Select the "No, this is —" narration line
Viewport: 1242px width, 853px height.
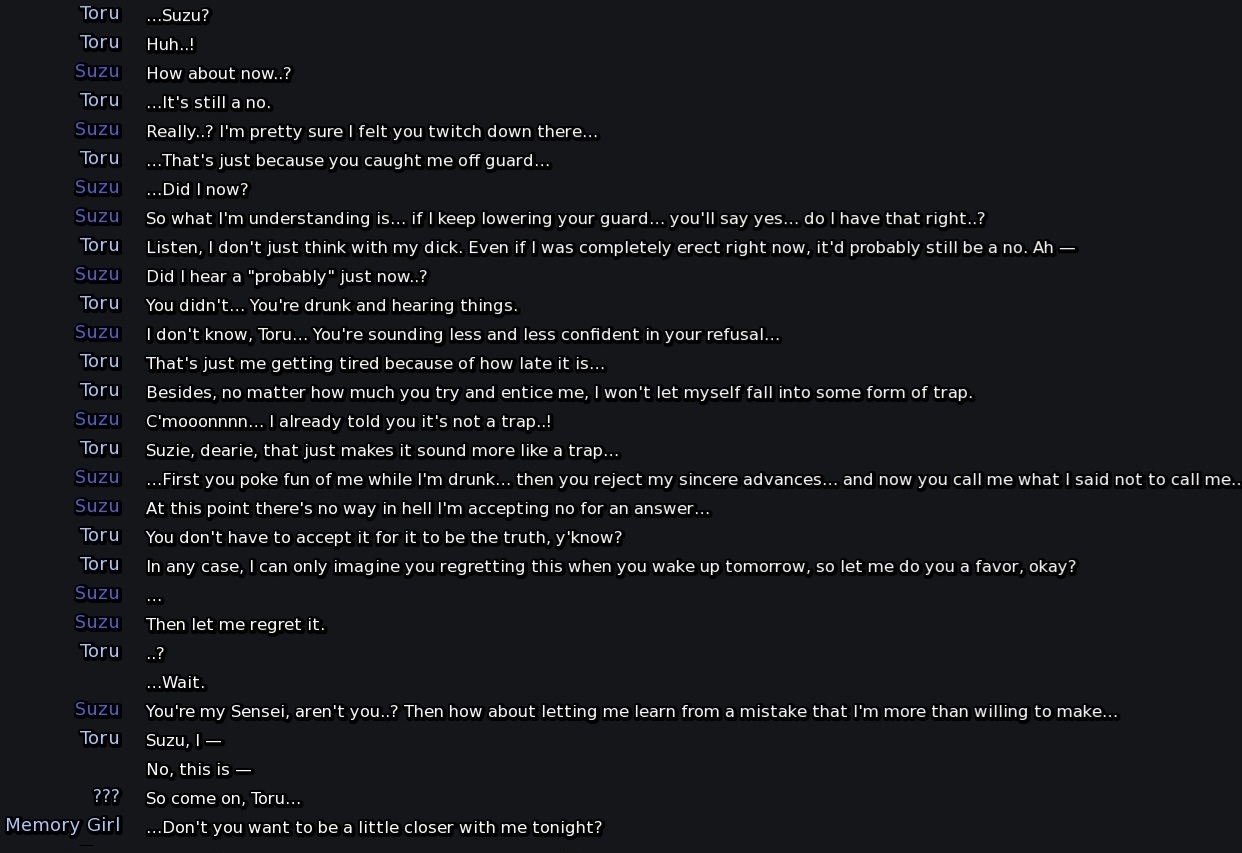point(199,770)
